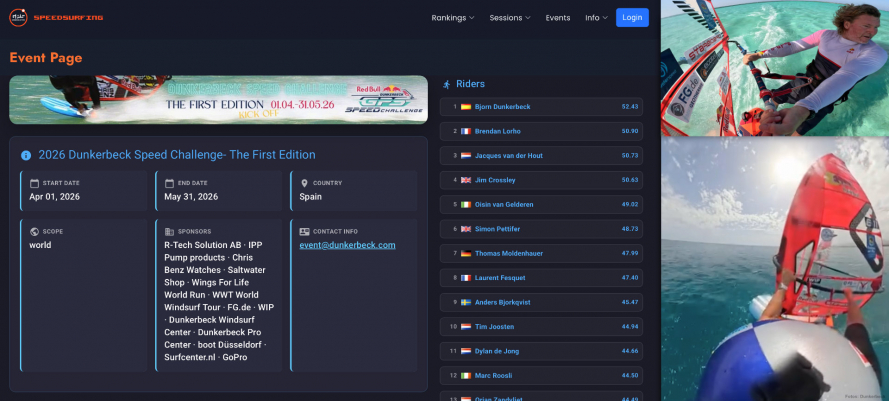The width and height of the screenshot is (889, 401).
Task: Open the Sessions dropdown menu
Action: [510, 18]
